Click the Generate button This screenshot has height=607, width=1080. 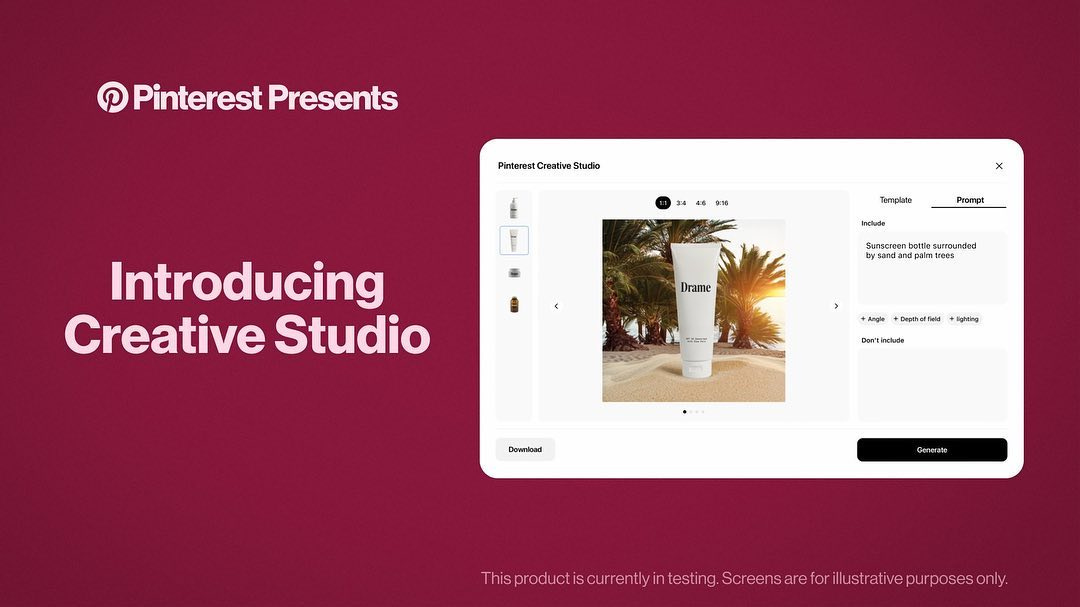click(x=932, y=450)
